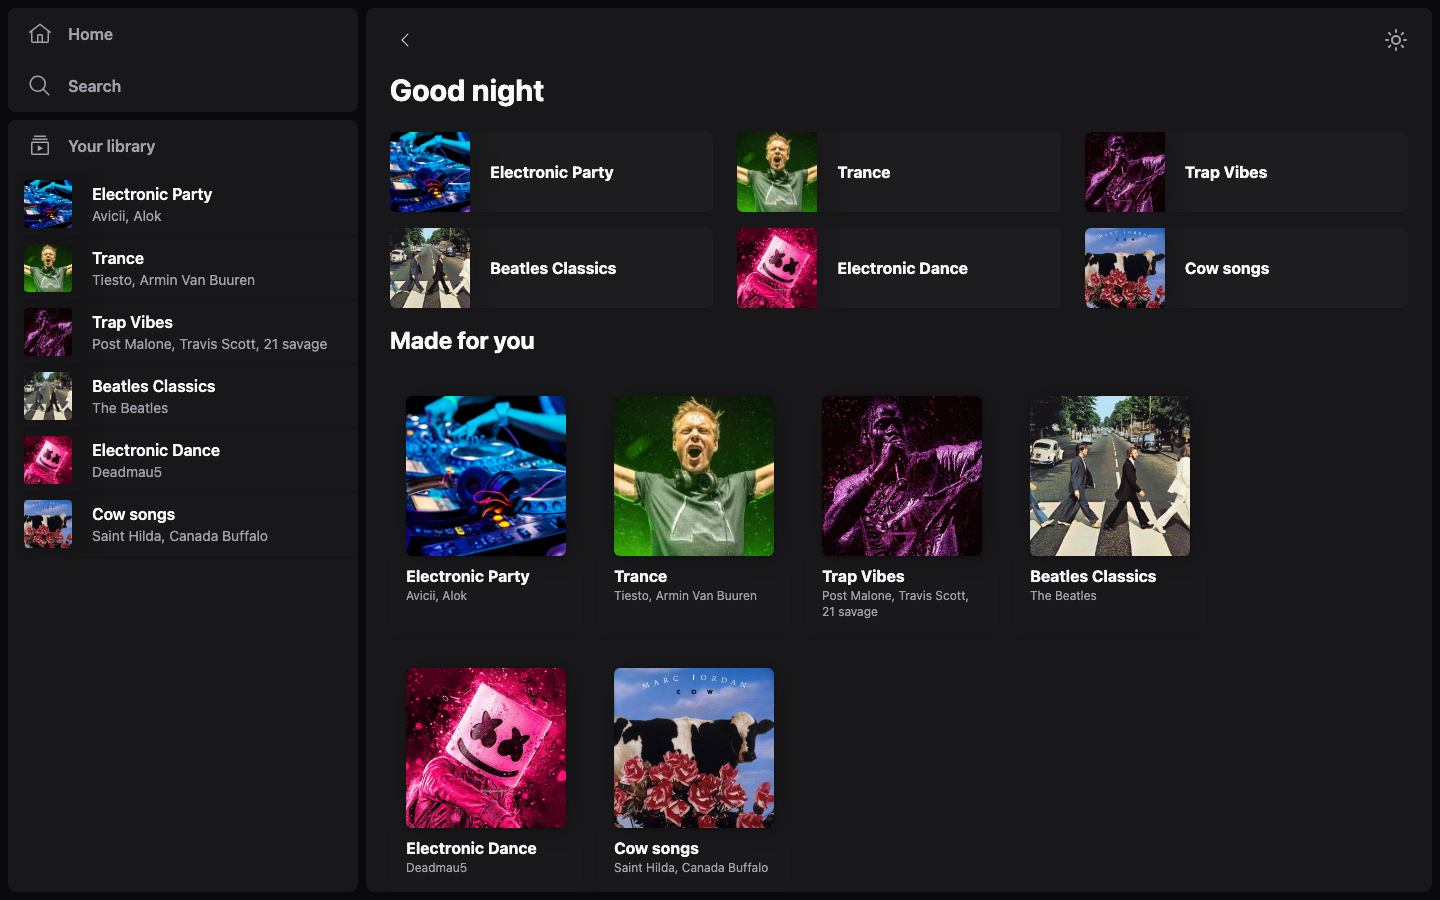Viewport: 1440px width, 900px height.
Task: Click 'Made for you' section heading
Action: click(462, 341)
